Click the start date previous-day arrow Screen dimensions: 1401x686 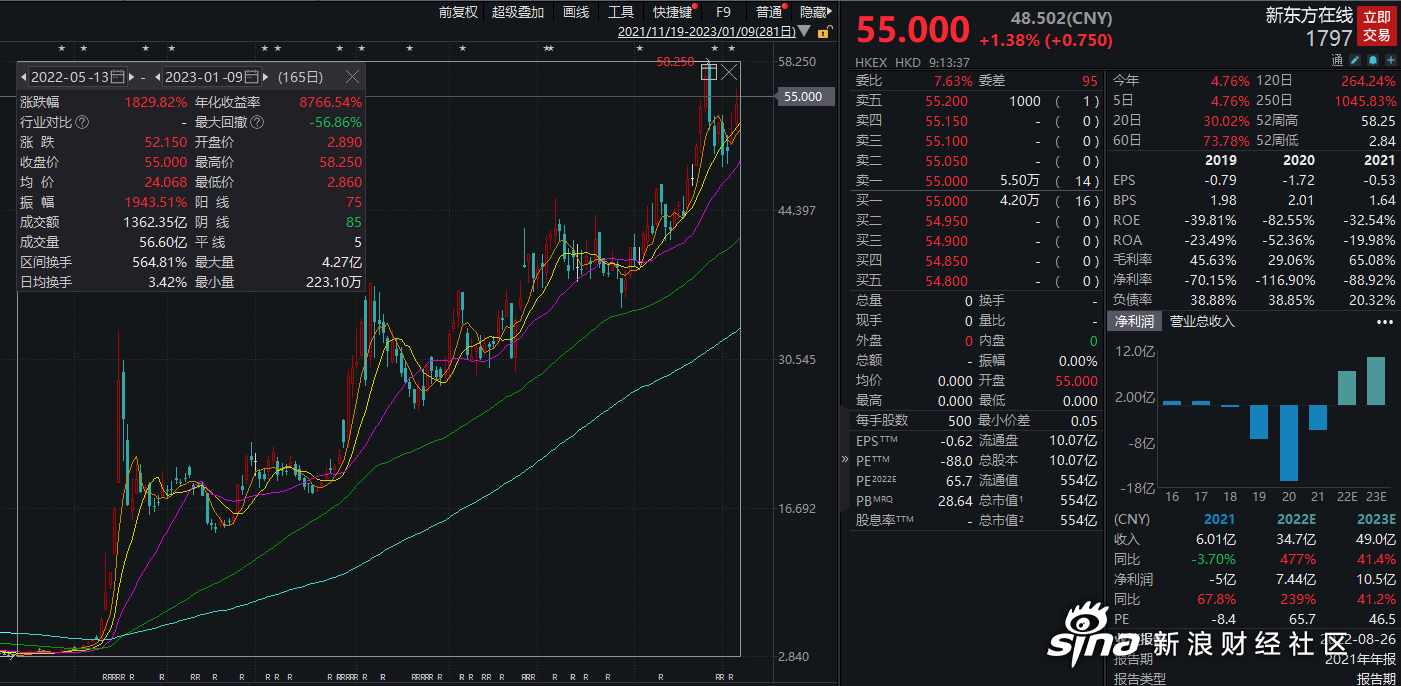pos(24,77)
